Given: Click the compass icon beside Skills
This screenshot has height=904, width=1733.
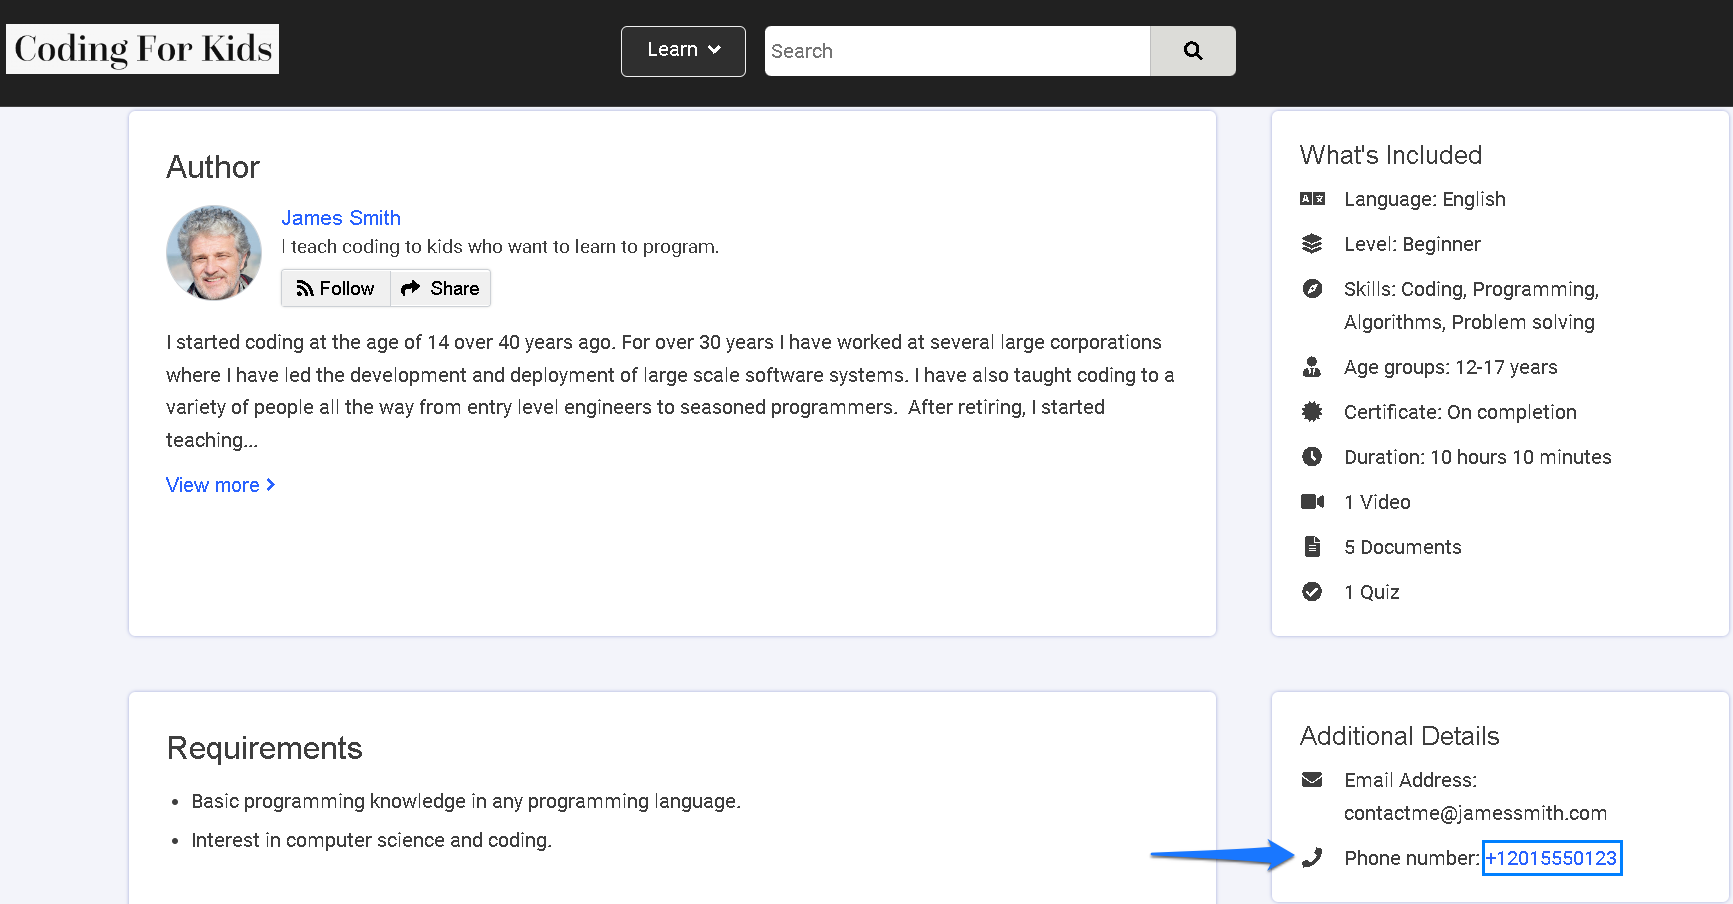Looking at the screenshot, I should pyautogui.click(x=1312, y=289).
